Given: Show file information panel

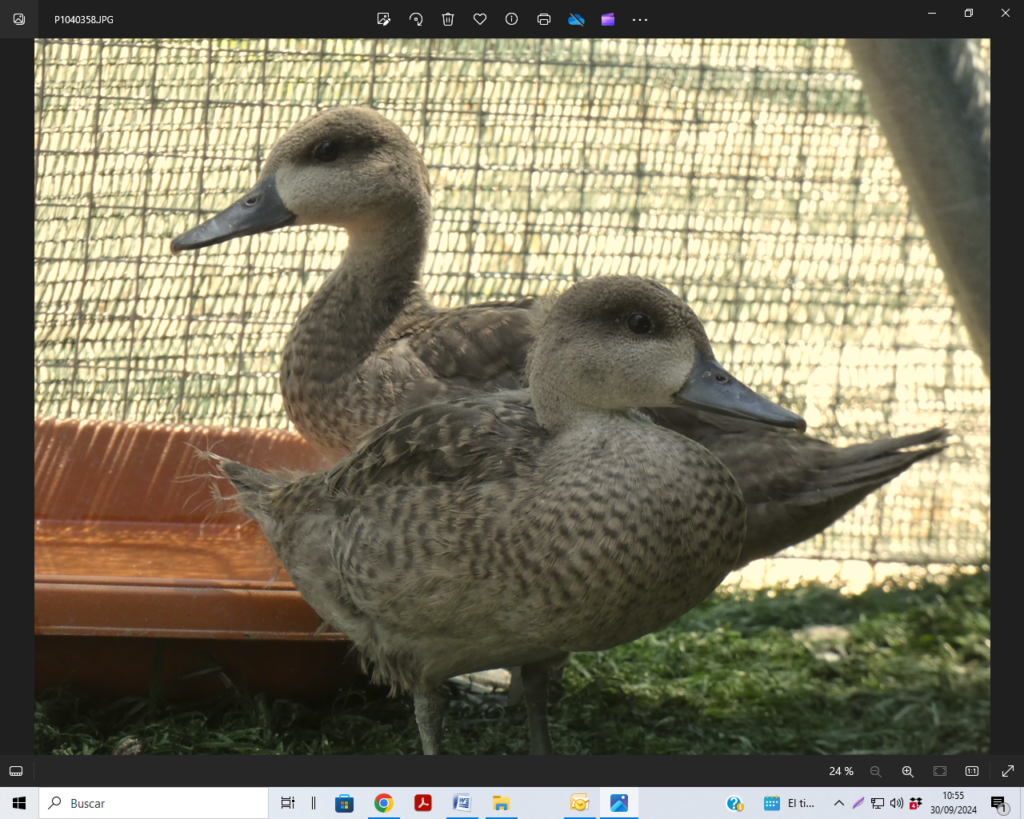Looking at the screenshot, I should pyautogui.click(x=511, y=20).
